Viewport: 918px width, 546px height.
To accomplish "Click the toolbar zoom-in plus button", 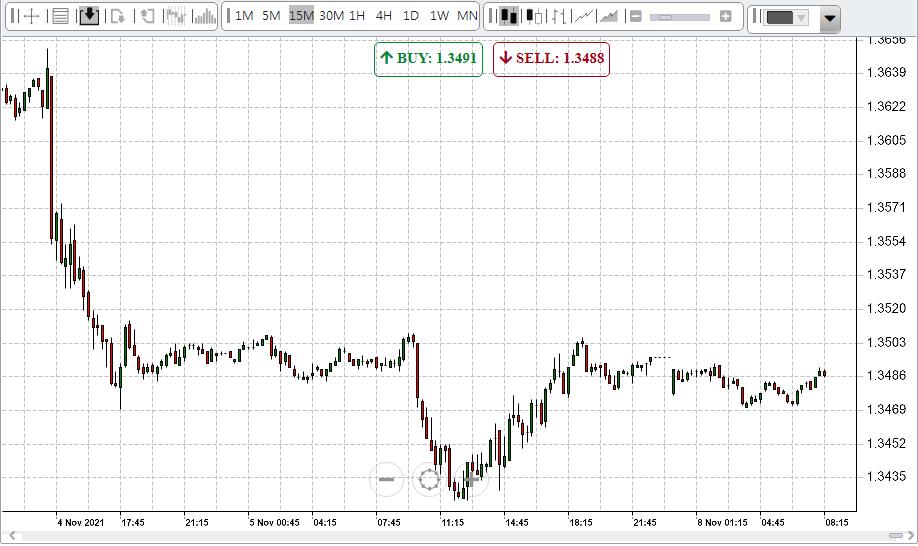I will coord(725,17).
